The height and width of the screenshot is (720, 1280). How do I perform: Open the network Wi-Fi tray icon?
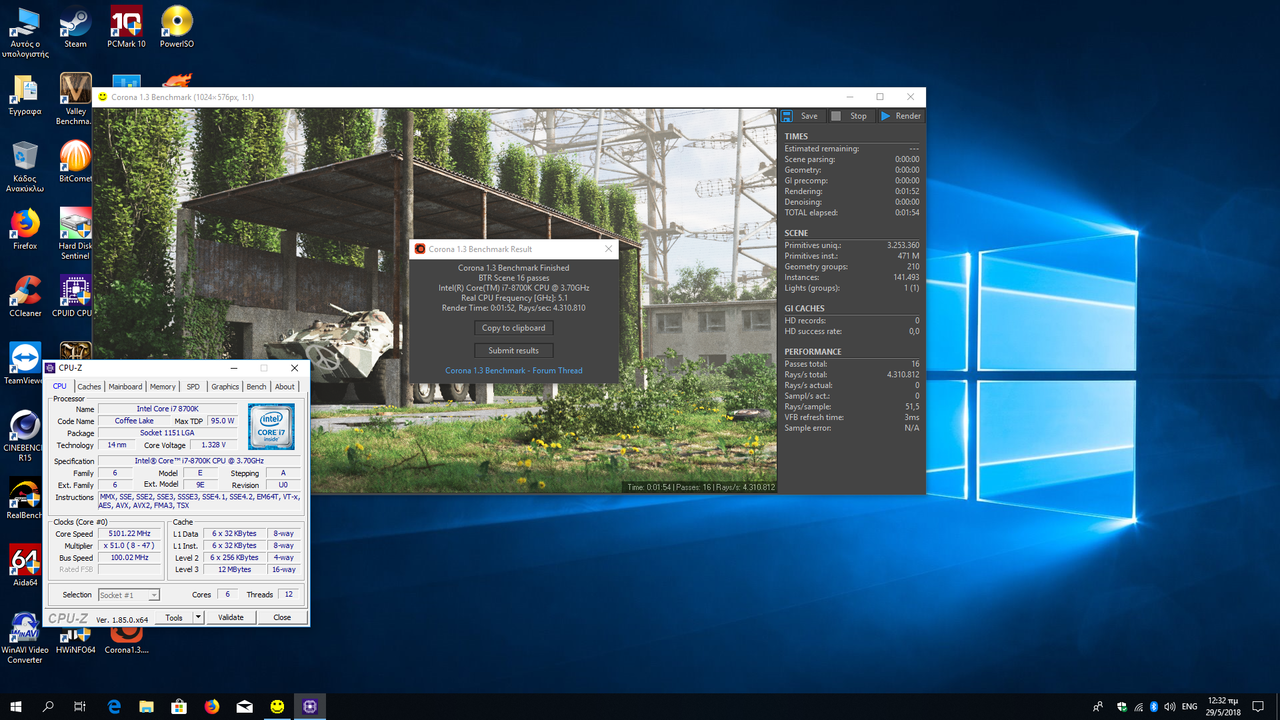coord(1138,707)
